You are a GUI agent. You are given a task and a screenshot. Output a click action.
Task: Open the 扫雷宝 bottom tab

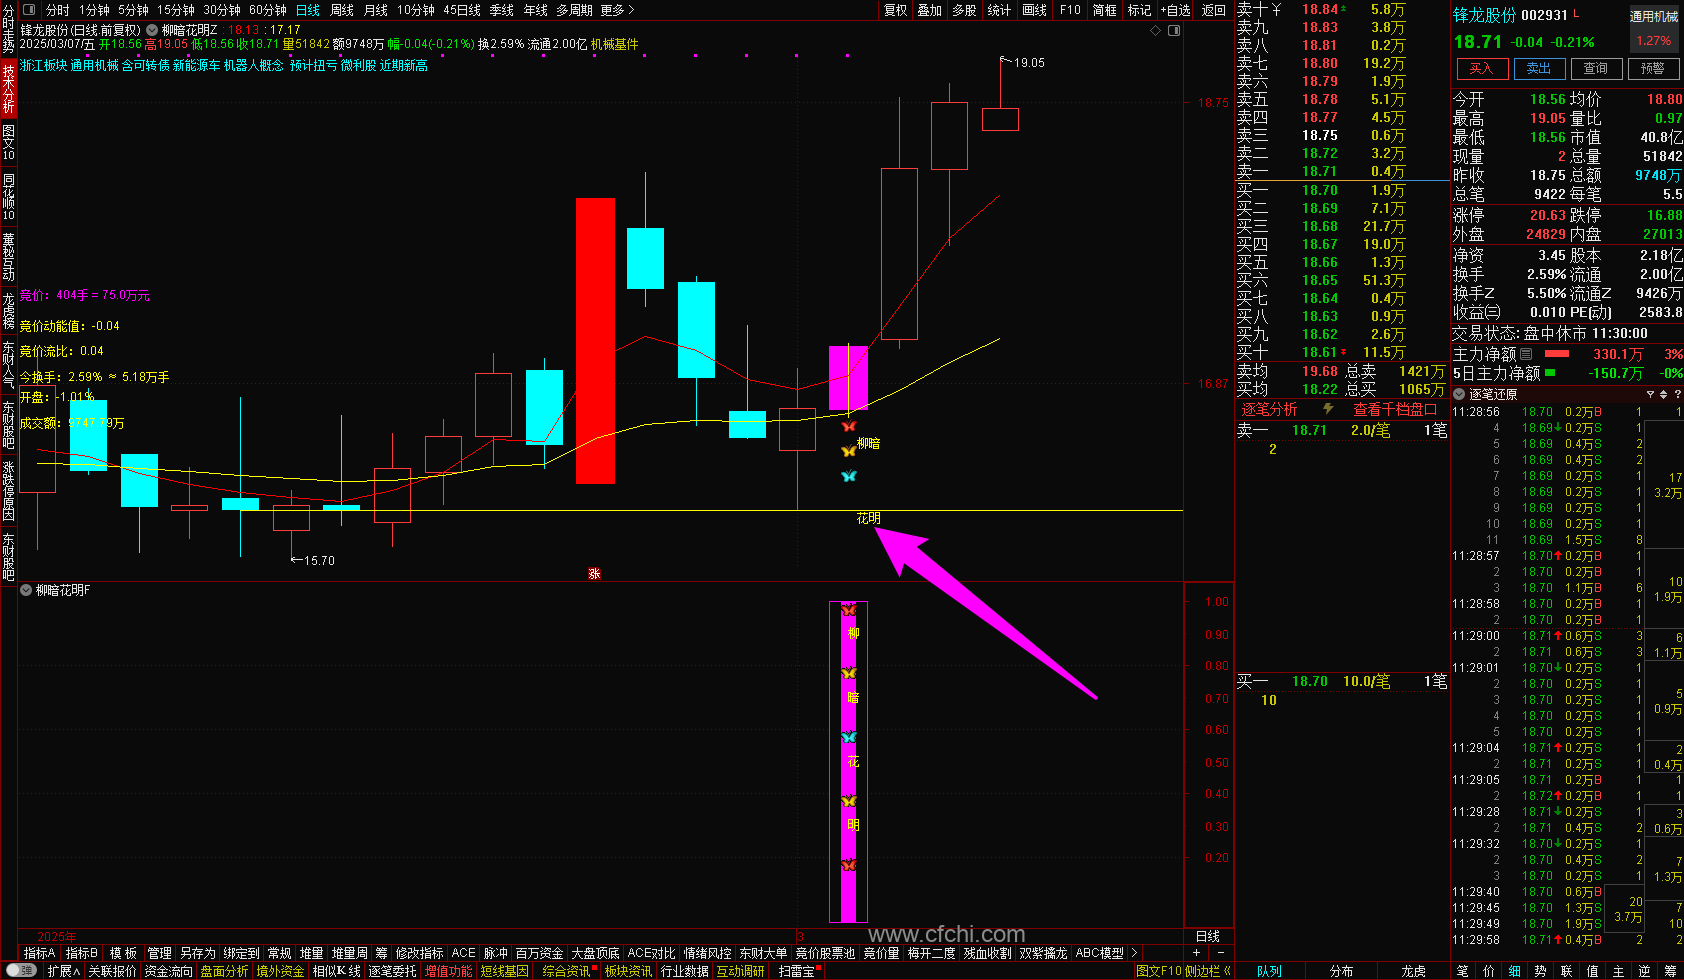[797, 971]
